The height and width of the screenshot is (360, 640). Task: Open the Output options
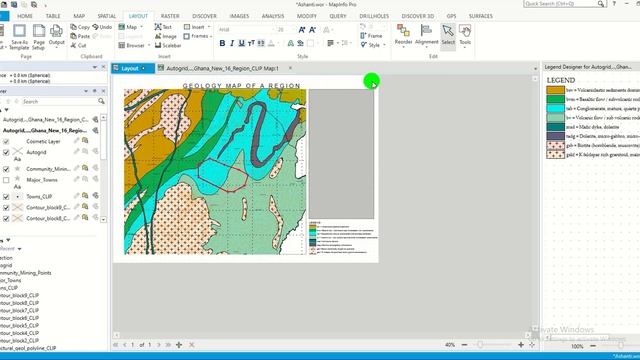tap(56, 36)
